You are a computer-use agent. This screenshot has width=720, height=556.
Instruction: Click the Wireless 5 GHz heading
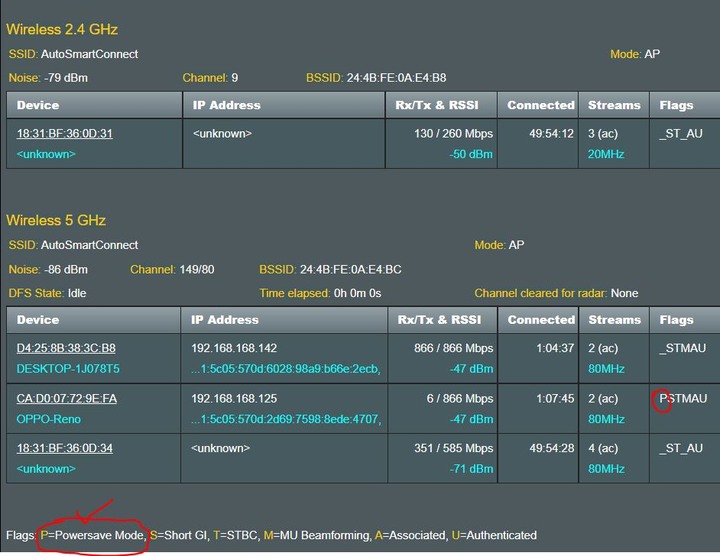click(56, 220)
